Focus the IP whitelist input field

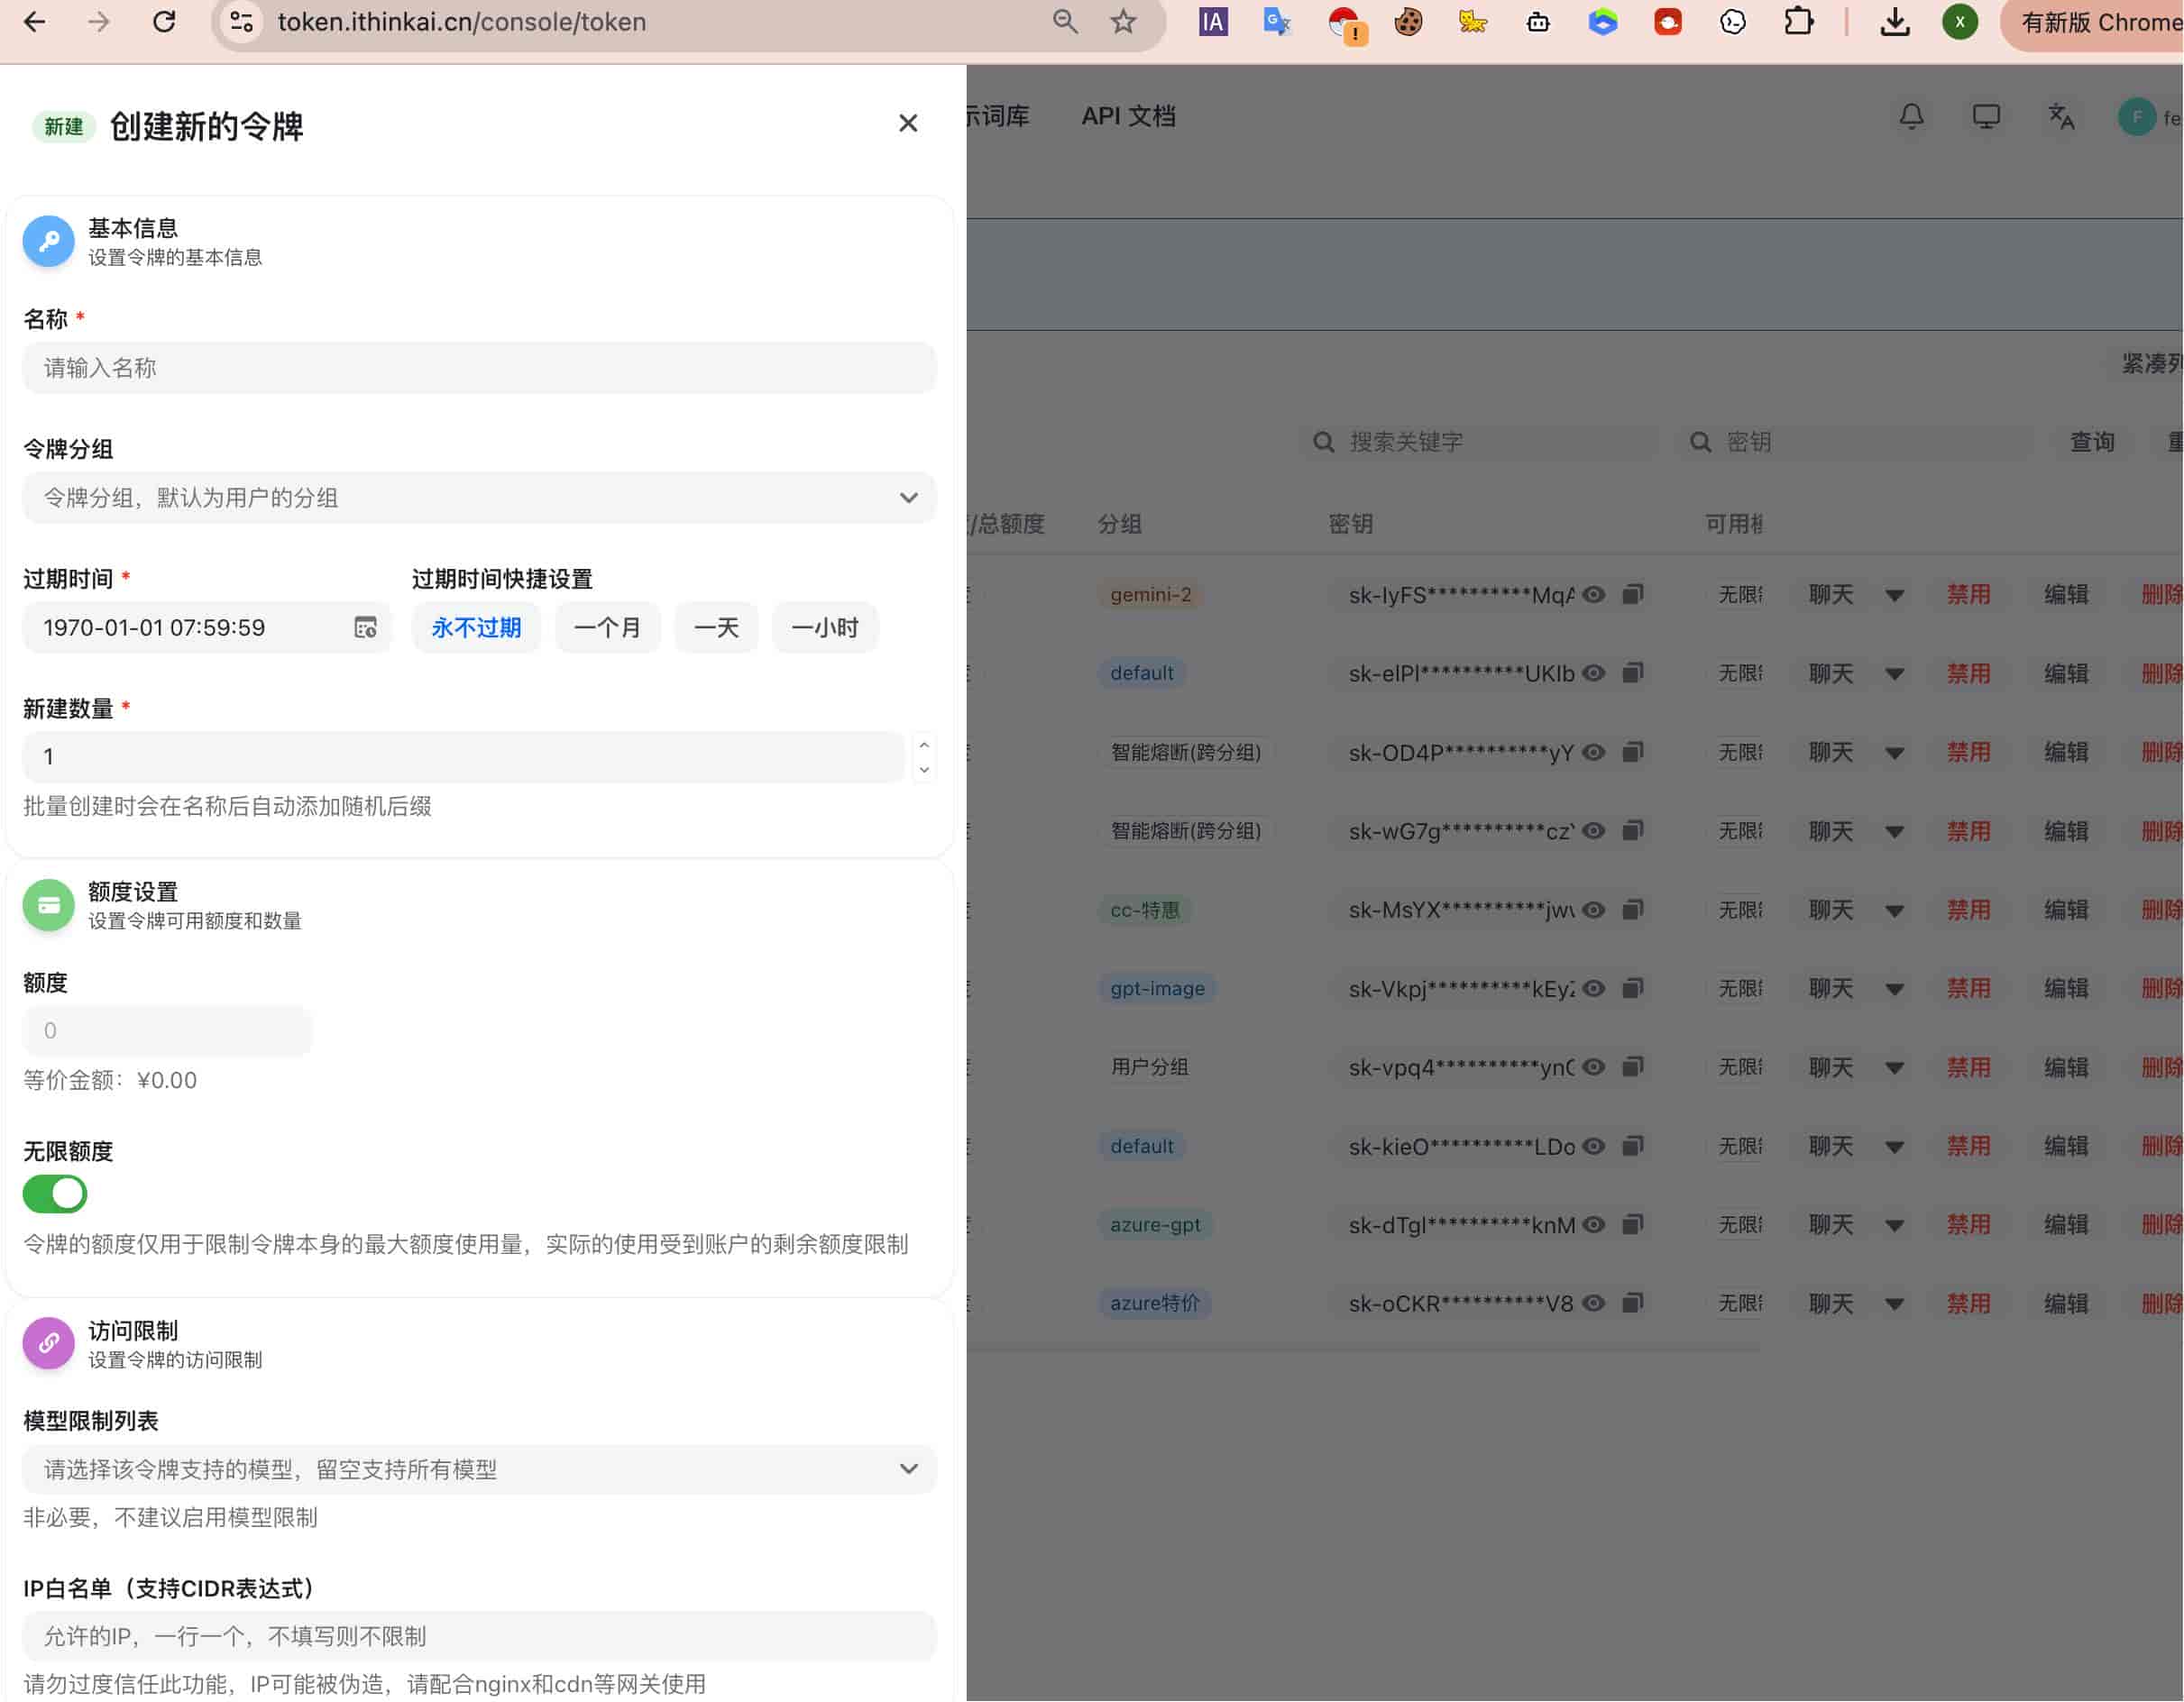480,1637
